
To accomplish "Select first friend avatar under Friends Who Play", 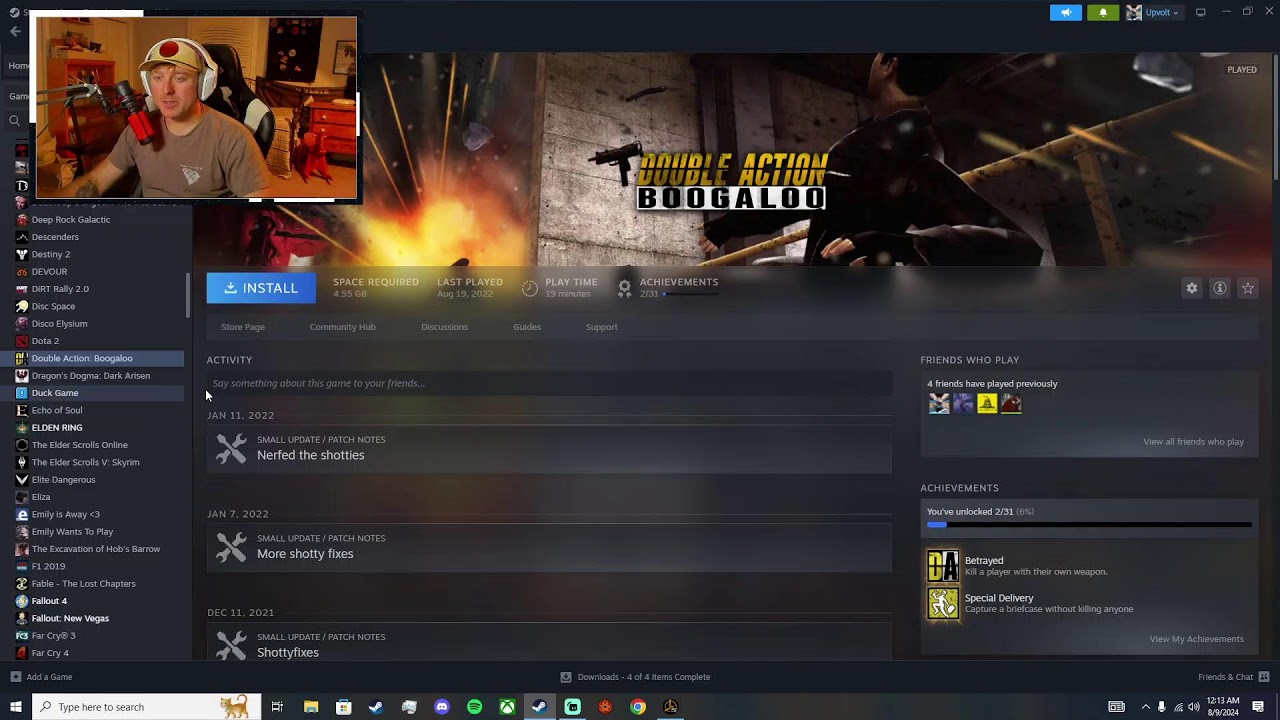I will tap(939, 403).
